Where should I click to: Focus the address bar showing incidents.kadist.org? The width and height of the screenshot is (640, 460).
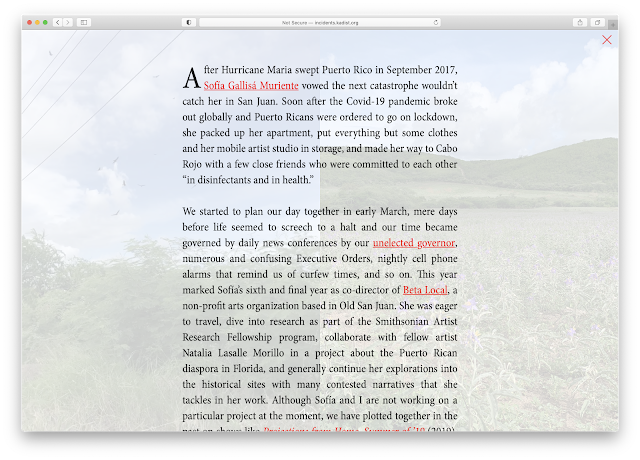(x=320, y=22)
